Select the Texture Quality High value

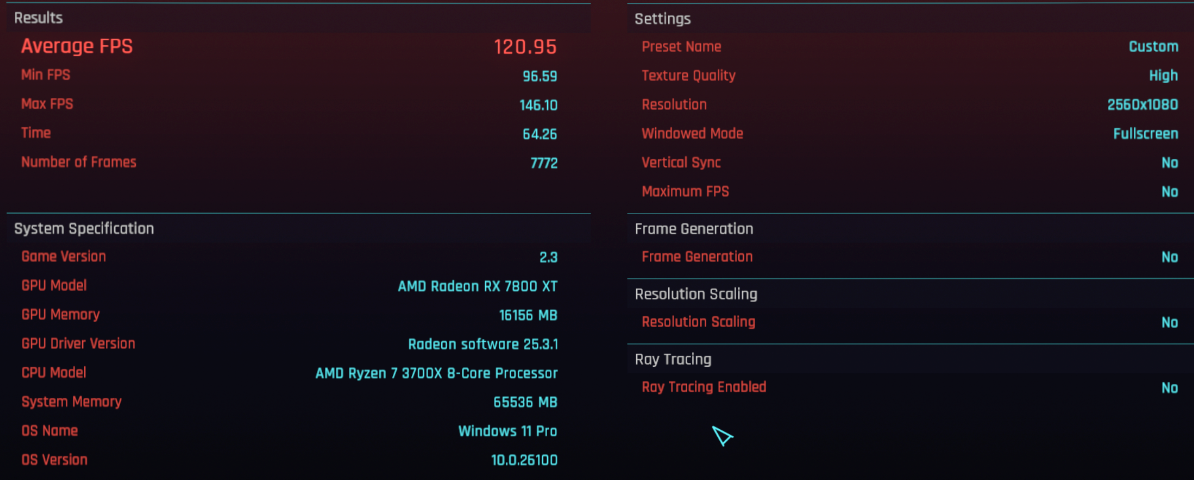(1164, 75)
